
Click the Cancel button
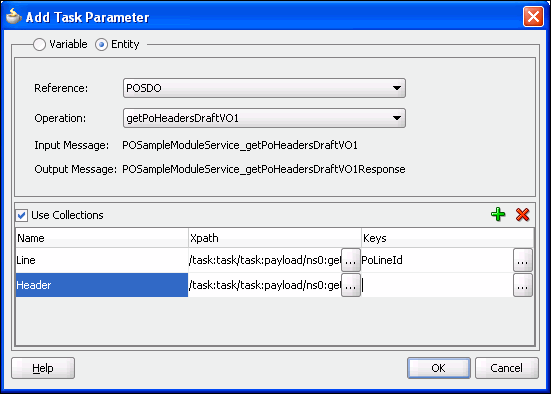[x=507, y=368]
